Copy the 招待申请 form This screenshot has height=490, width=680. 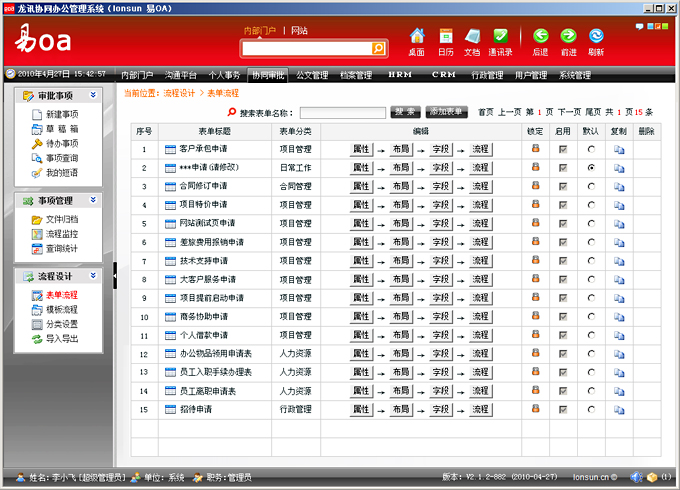click(619, 410)
